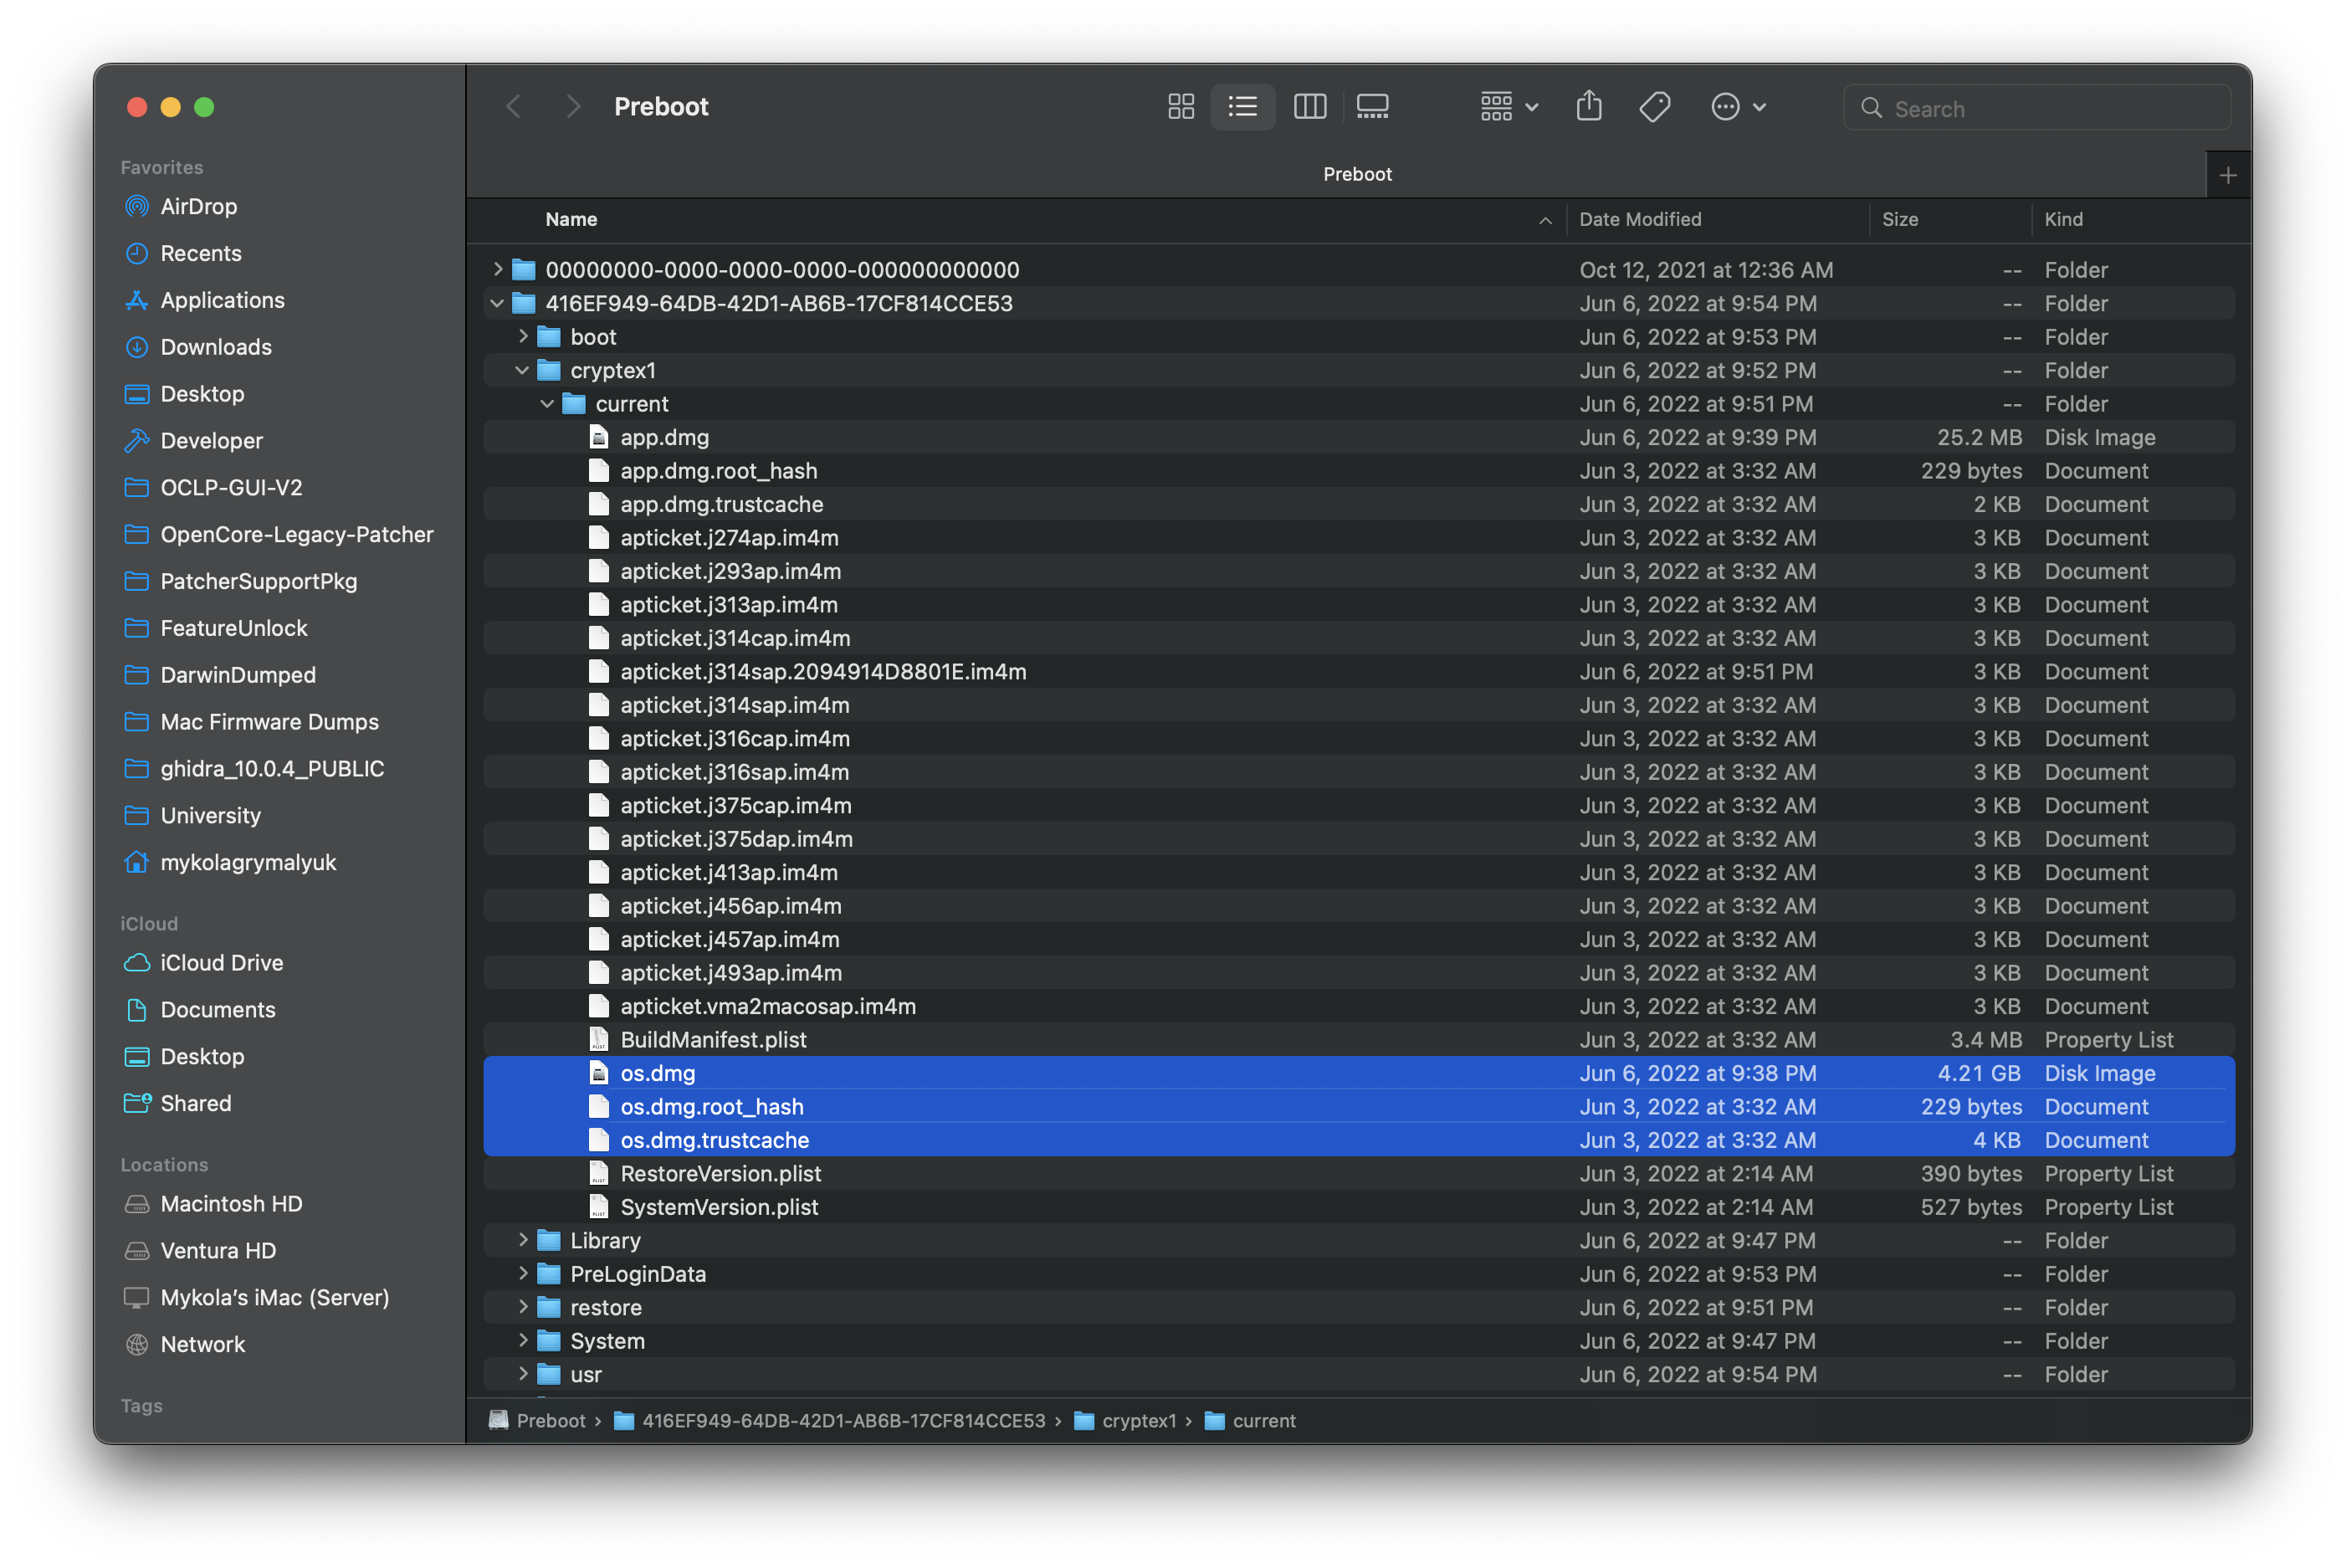
Task: Open AirDrop in the sidebar
Action: tap(199, 206)
